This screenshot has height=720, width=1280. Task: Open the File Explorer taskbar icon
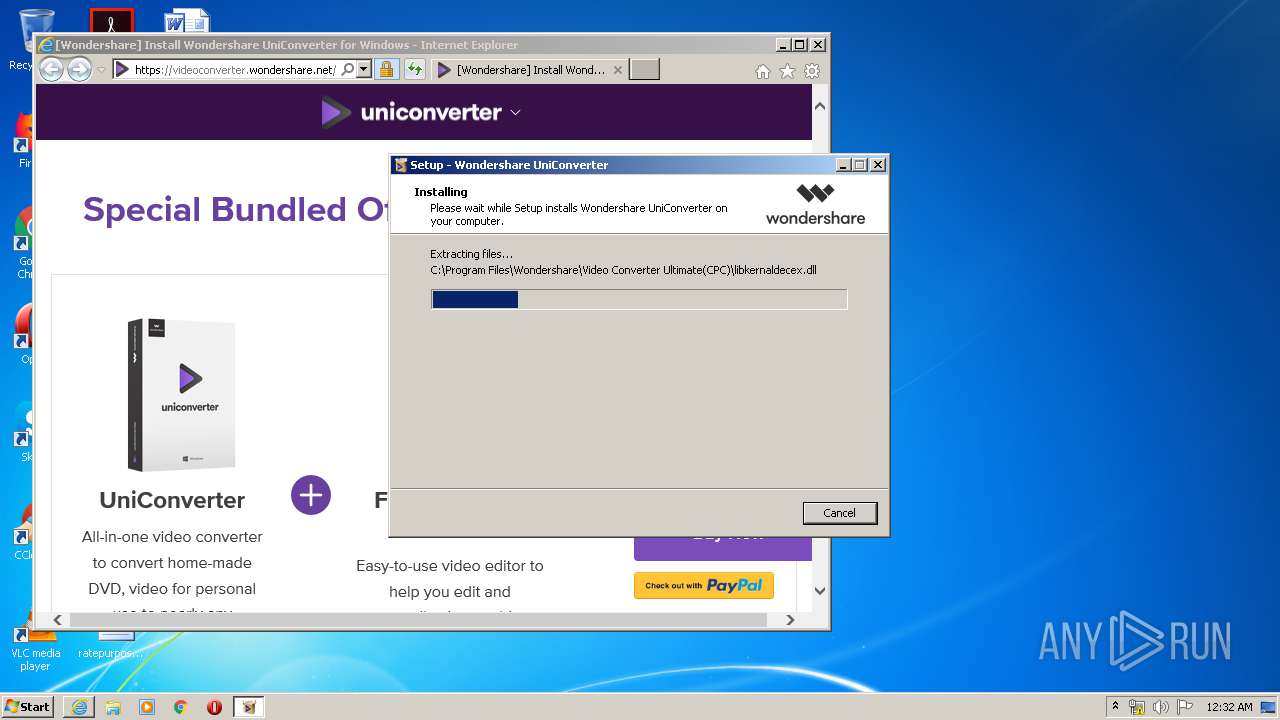click(x=113, y=707)
